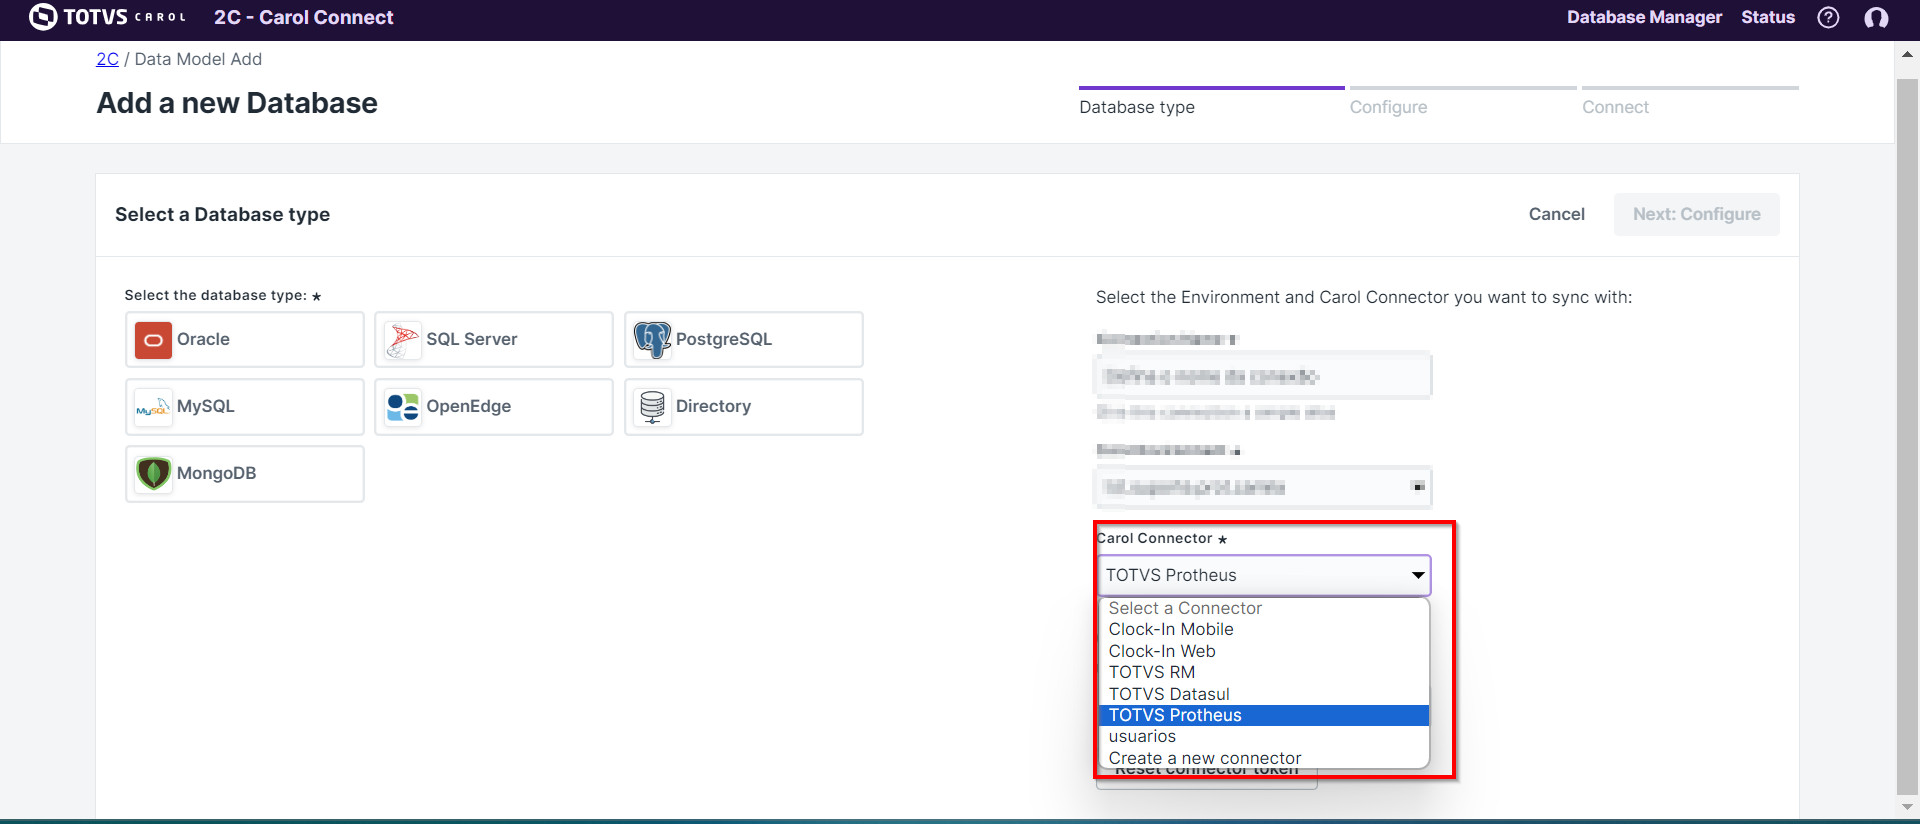Open the Status menu item
Image resolution: width=1920 pixels, height=824 pixels.
tap(1767, 17)
